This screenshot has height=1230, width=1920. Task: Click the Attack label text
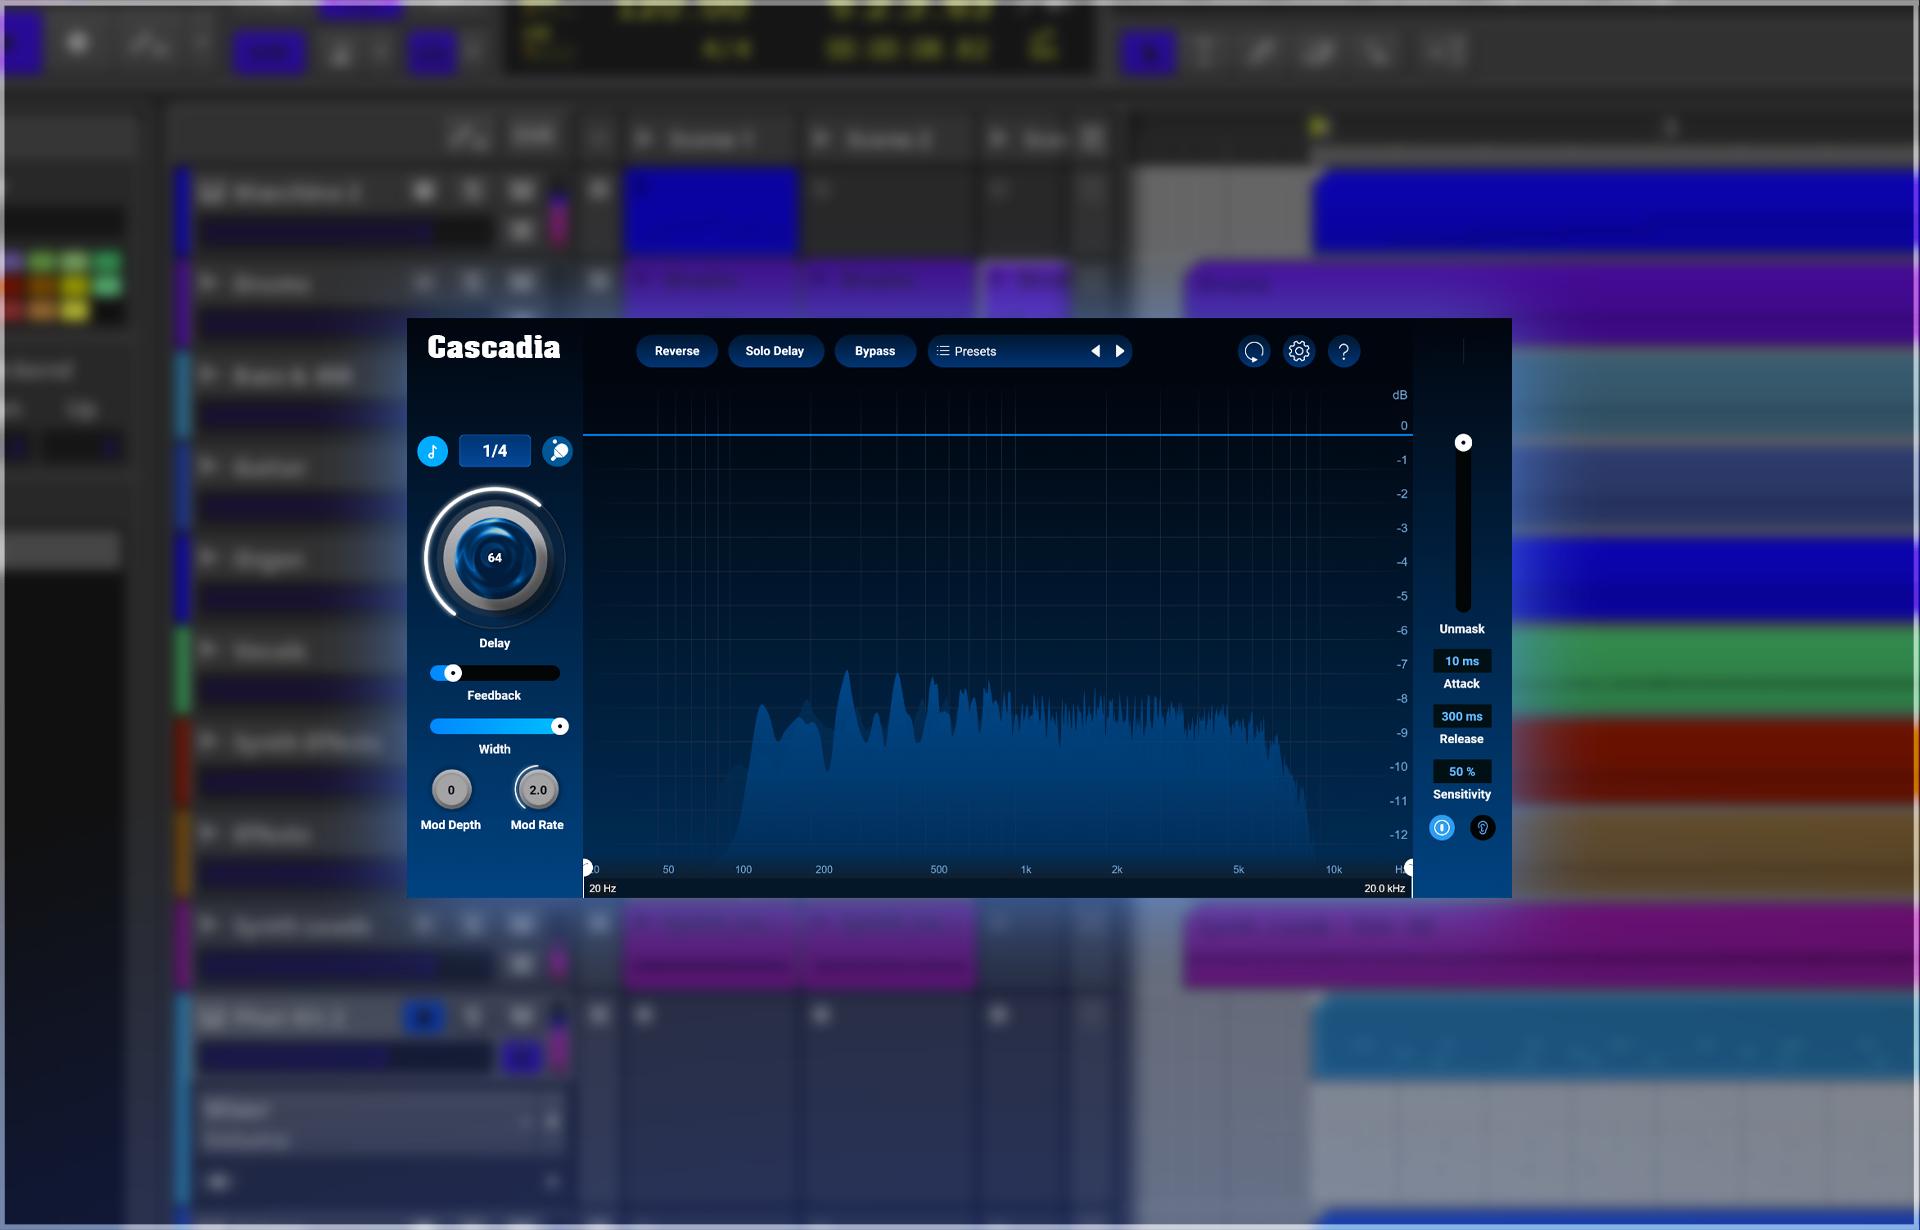(x=1462, y=684)
